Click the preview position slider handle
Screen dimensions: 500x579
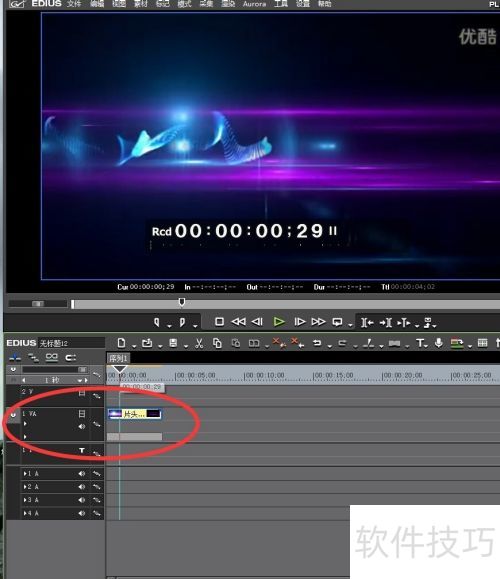(x=182, y=302)
